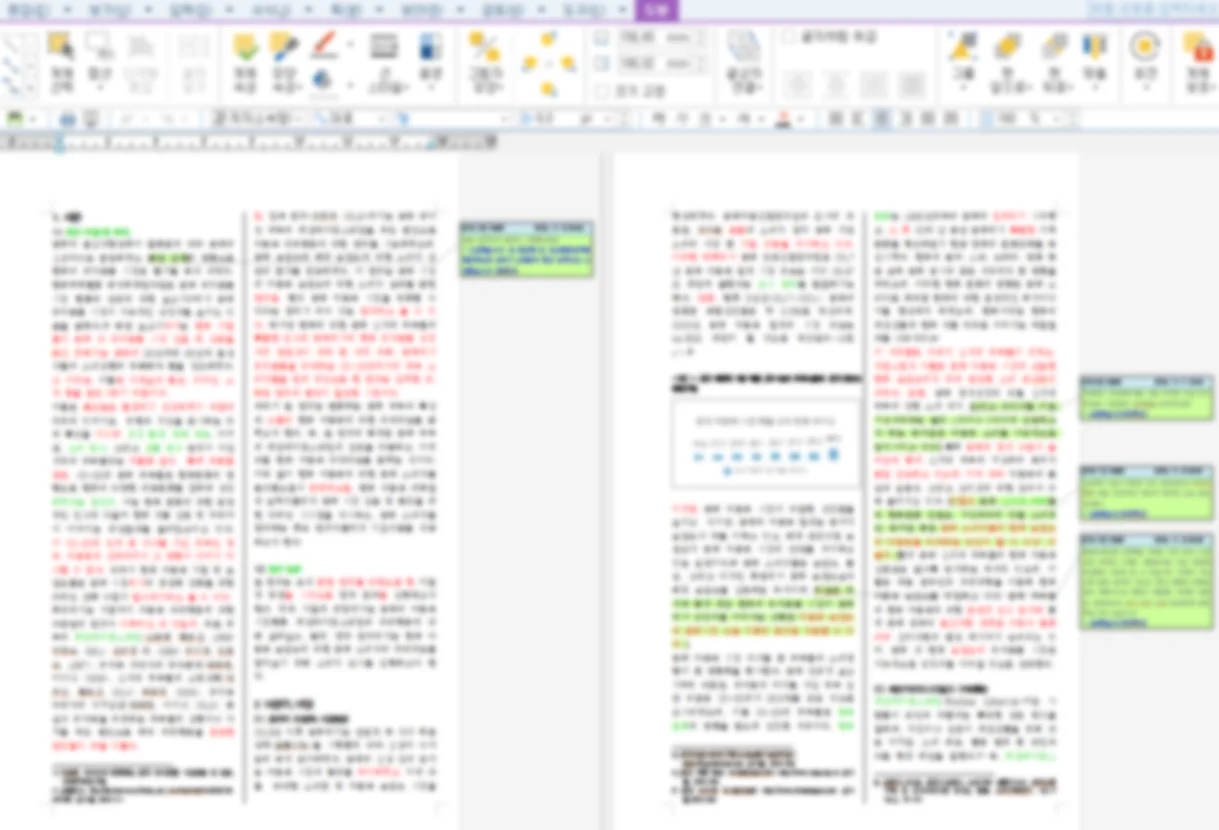The image size is (1219, 830).
Task: Click the search box at top right
Action: coord(1152,9)
